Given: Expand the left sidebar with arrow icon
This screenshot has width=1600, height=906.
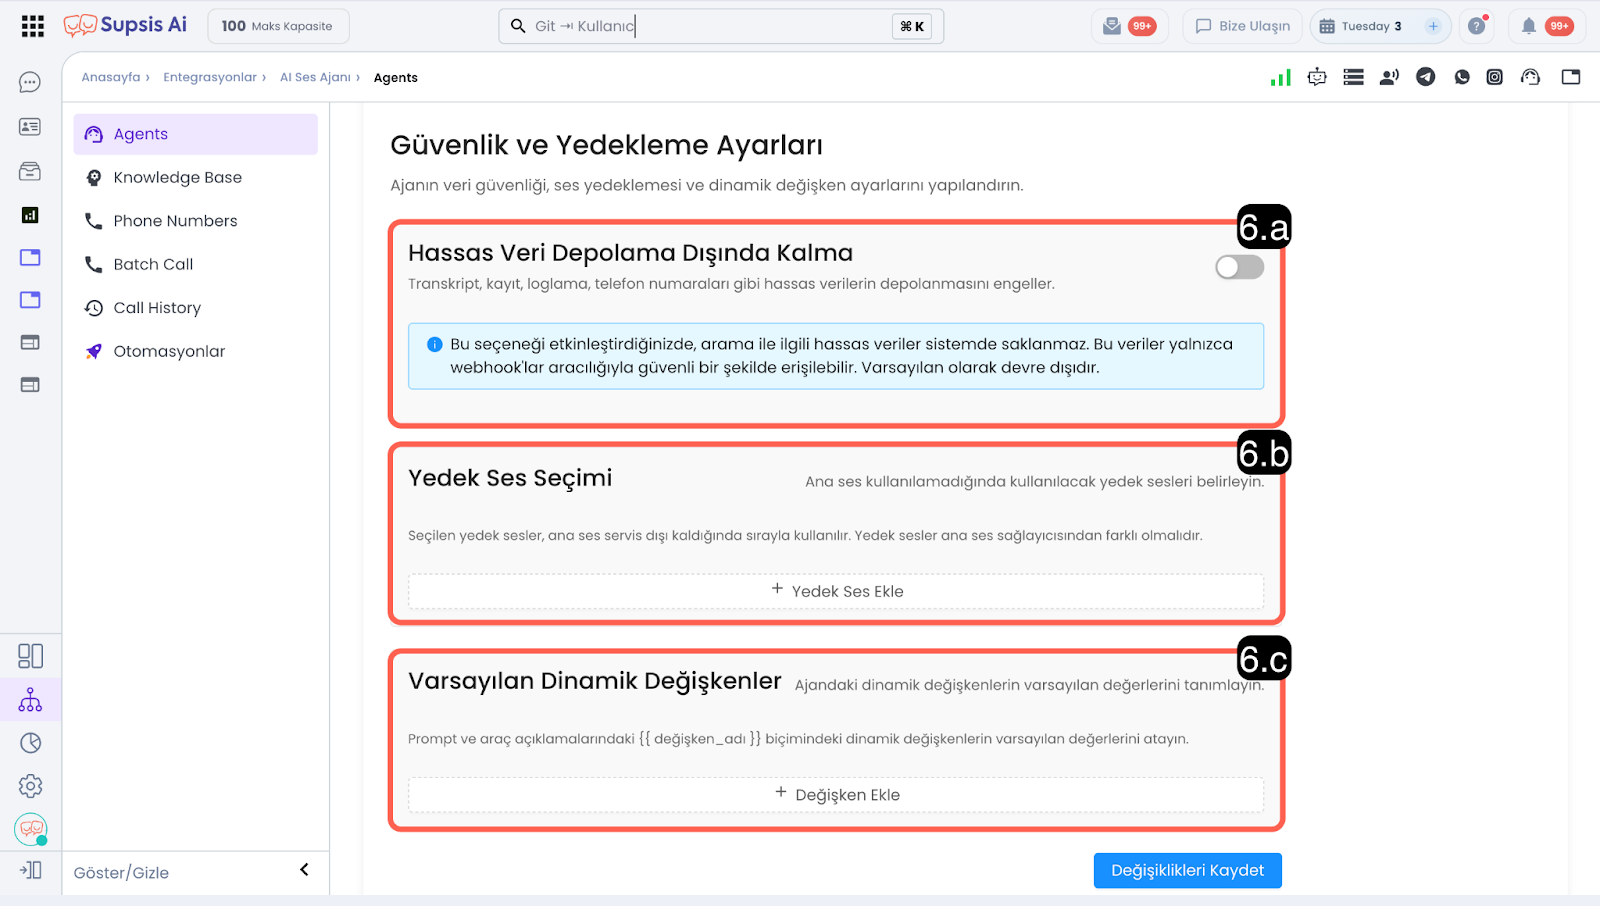Looking at the screenshot, I should coord(30,870).
